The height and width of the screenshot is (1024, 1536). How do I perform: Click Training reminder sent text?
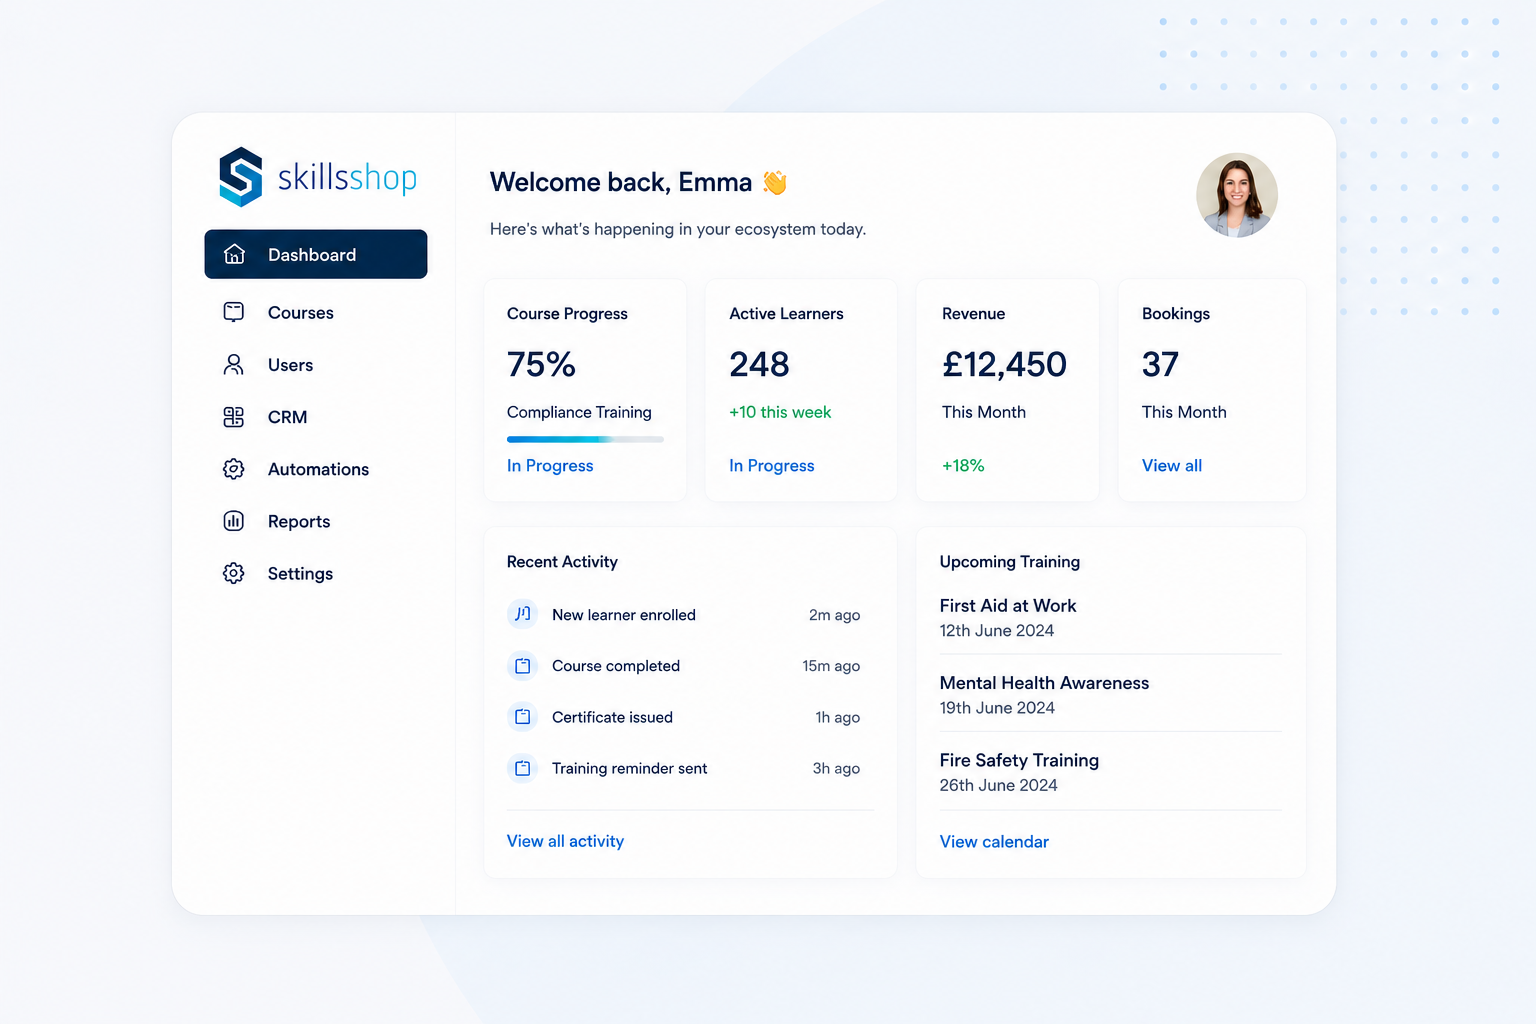(x=629, y=768)
